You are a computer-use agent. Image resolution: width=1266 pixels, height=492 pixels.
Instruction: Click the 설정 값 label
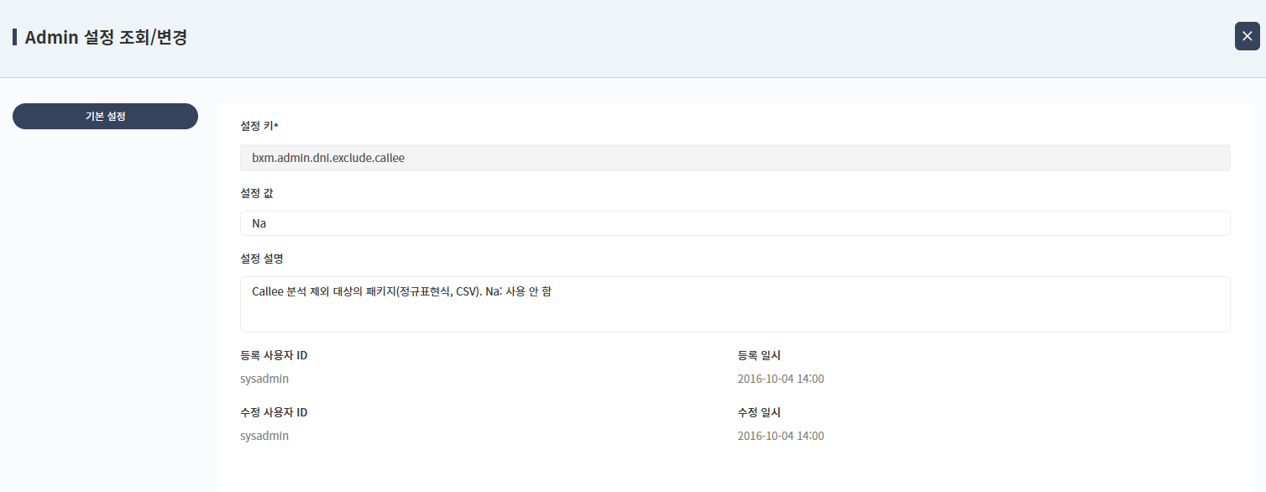[257, 193]
